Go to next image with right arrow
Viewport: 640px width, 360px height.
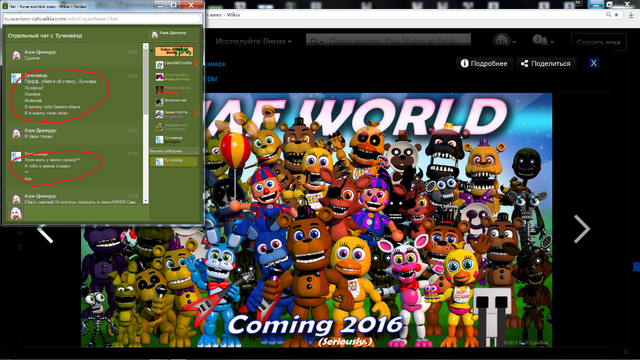582,229
